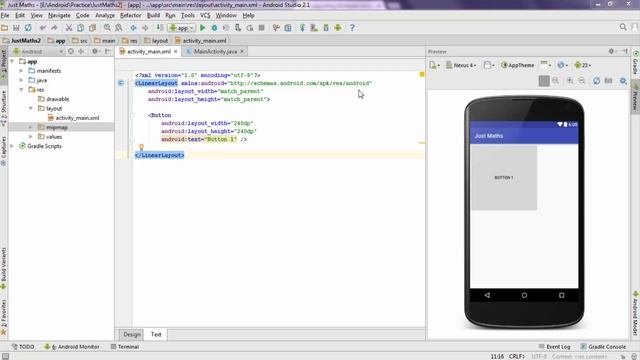The image size is (640, 360).
Task: Open the TODO tool window
Action: point(23,347)
